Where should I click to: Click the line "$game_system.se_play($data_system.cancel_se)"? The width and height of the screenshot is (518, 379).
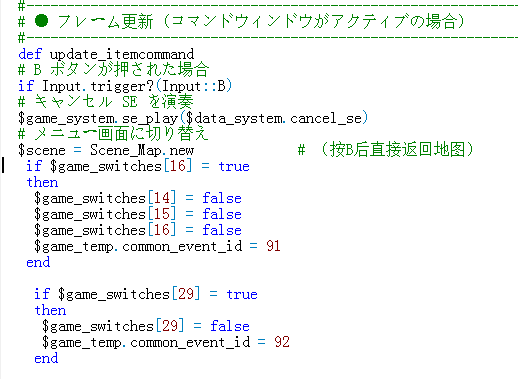pyautogui.click(x=193, y=118)
